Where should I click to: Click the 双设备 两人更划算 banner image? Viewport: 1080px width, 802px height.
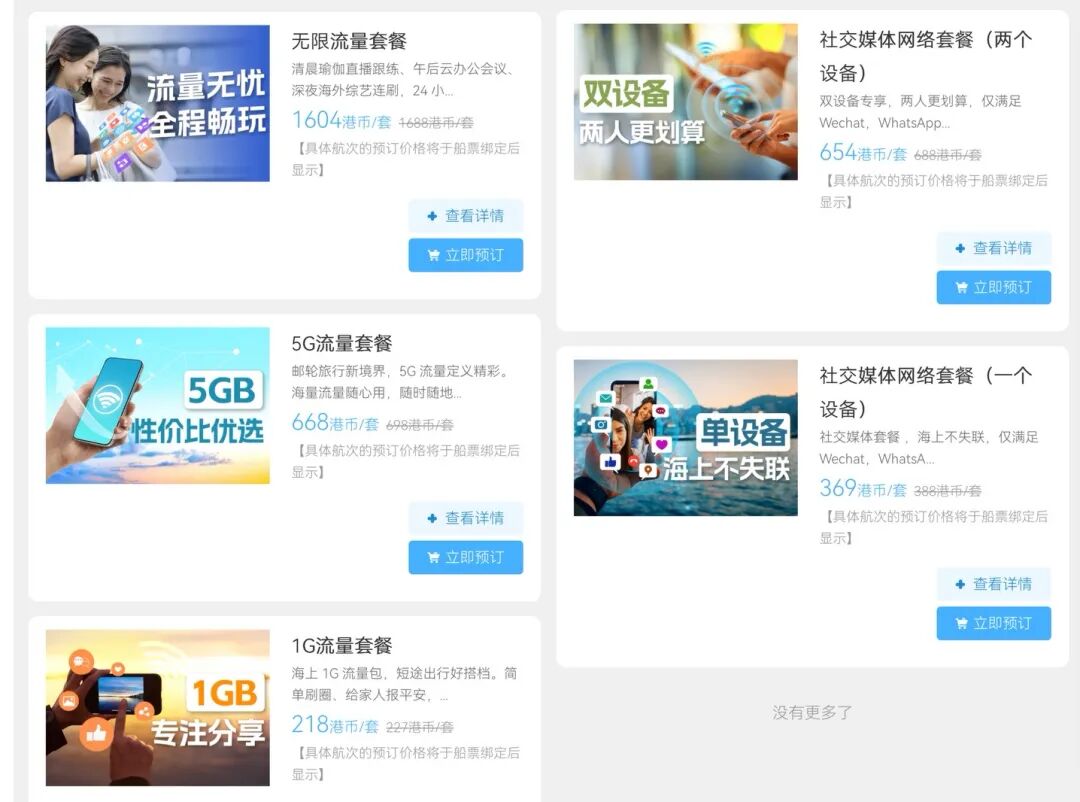tap(686, 102)
